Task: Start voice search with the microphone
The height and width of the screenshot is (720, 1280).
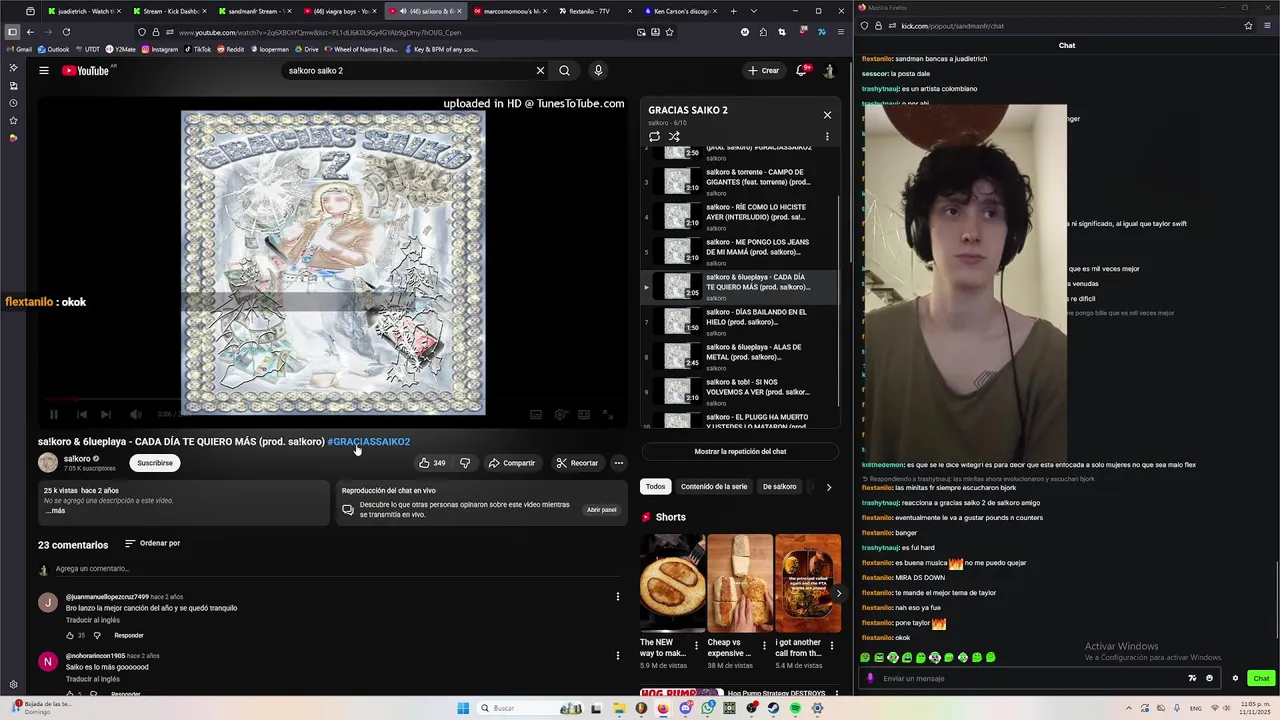Action: 598,71
